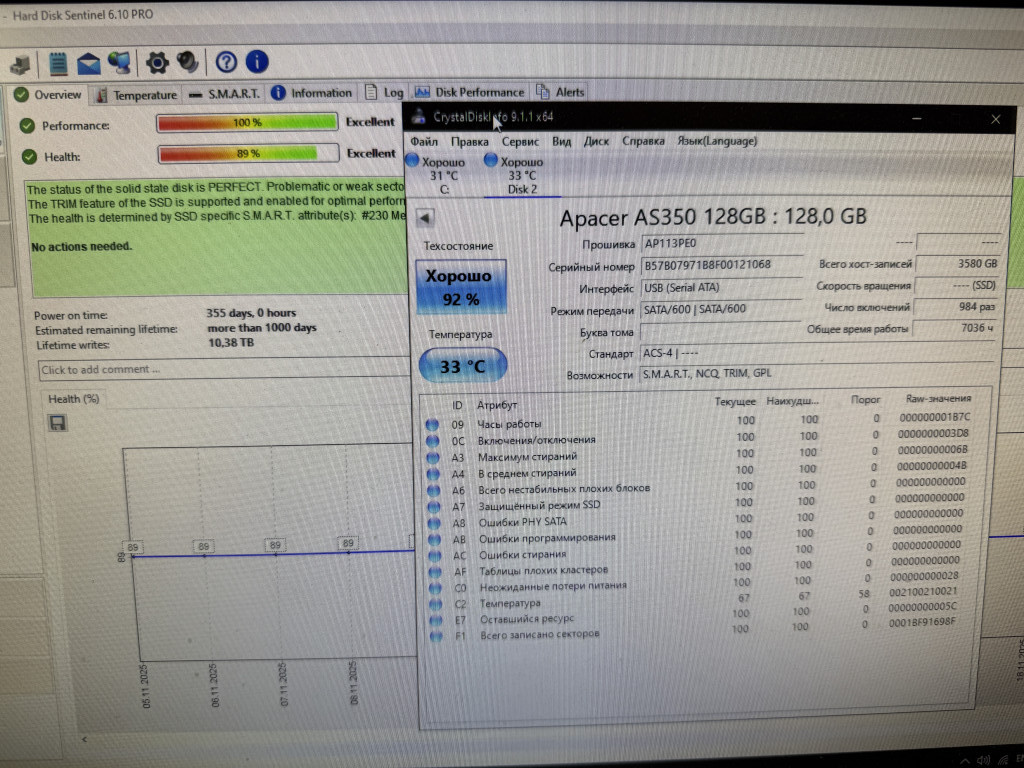This screenshot has height=768, width=1024.
Task: Click the globe and monitor toolbar icon
Action: coord(120,63)
